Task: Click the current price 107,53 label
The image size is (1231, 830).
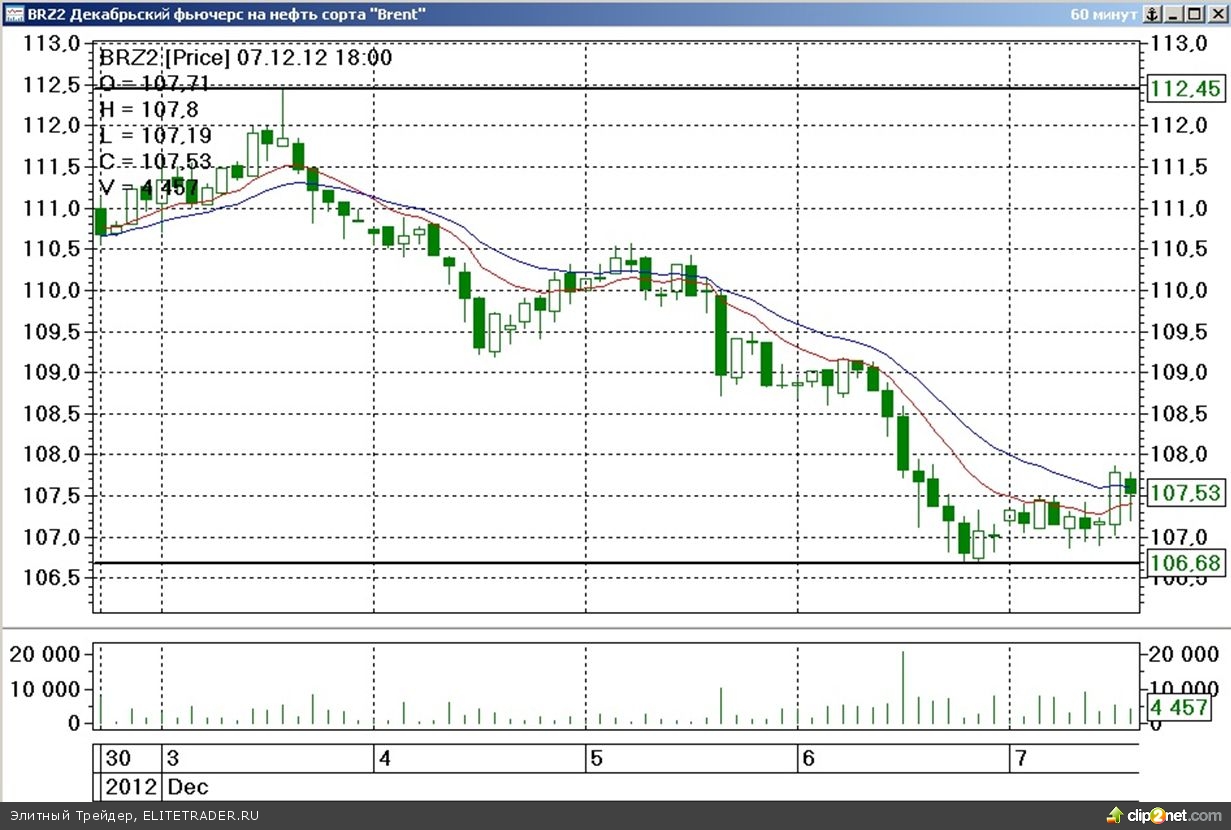Action: point(1185,493)
